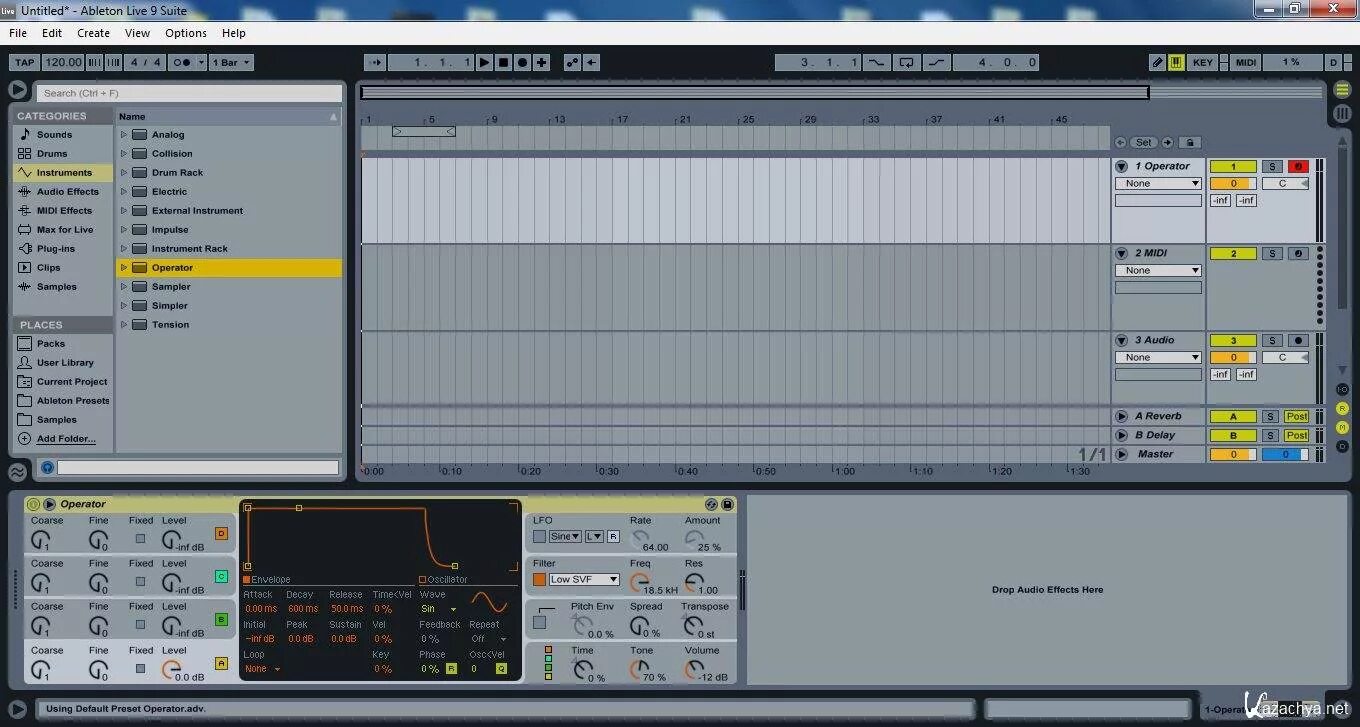Open Current Project in Places
1360x727 pixels.
pos(72,381)
